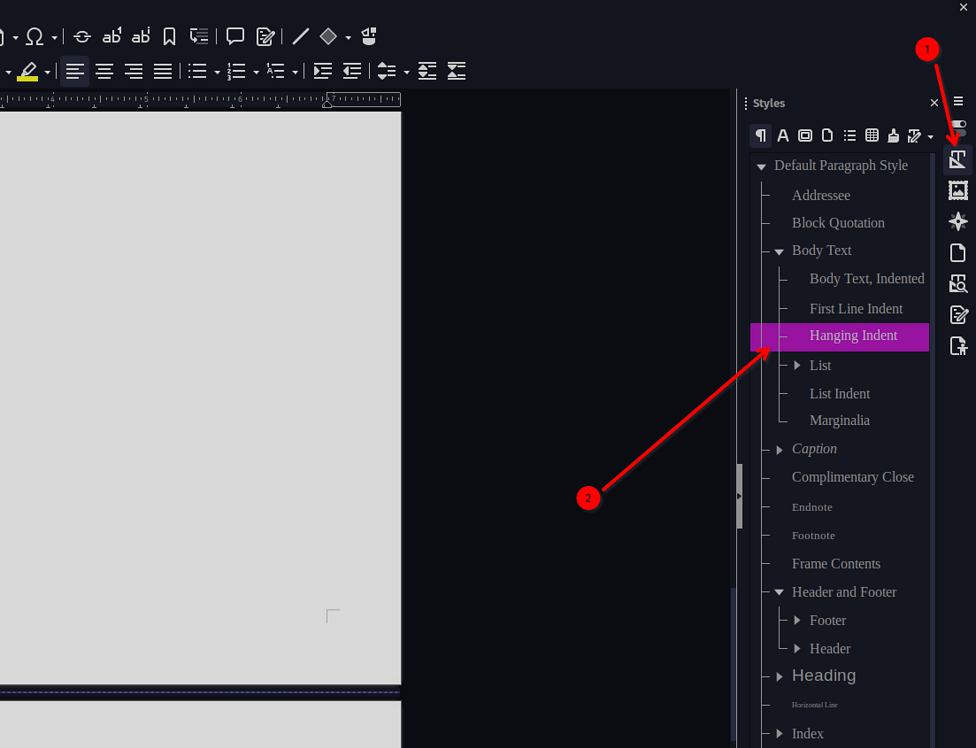976x748 pixels.
Task: Toggle character highlighting color
Action: (x=29, y=70)
